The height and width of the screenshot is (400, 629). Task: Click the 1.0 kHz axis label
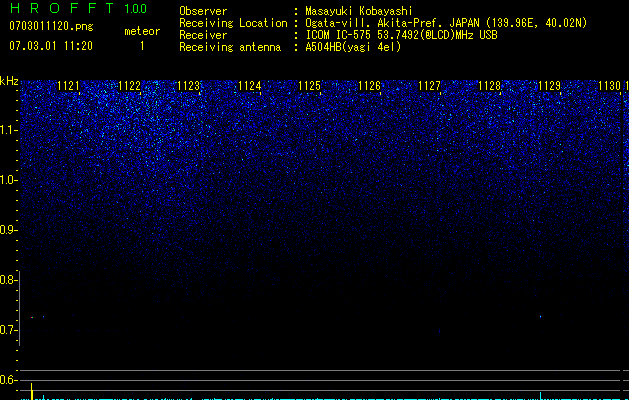coord(8,180)
